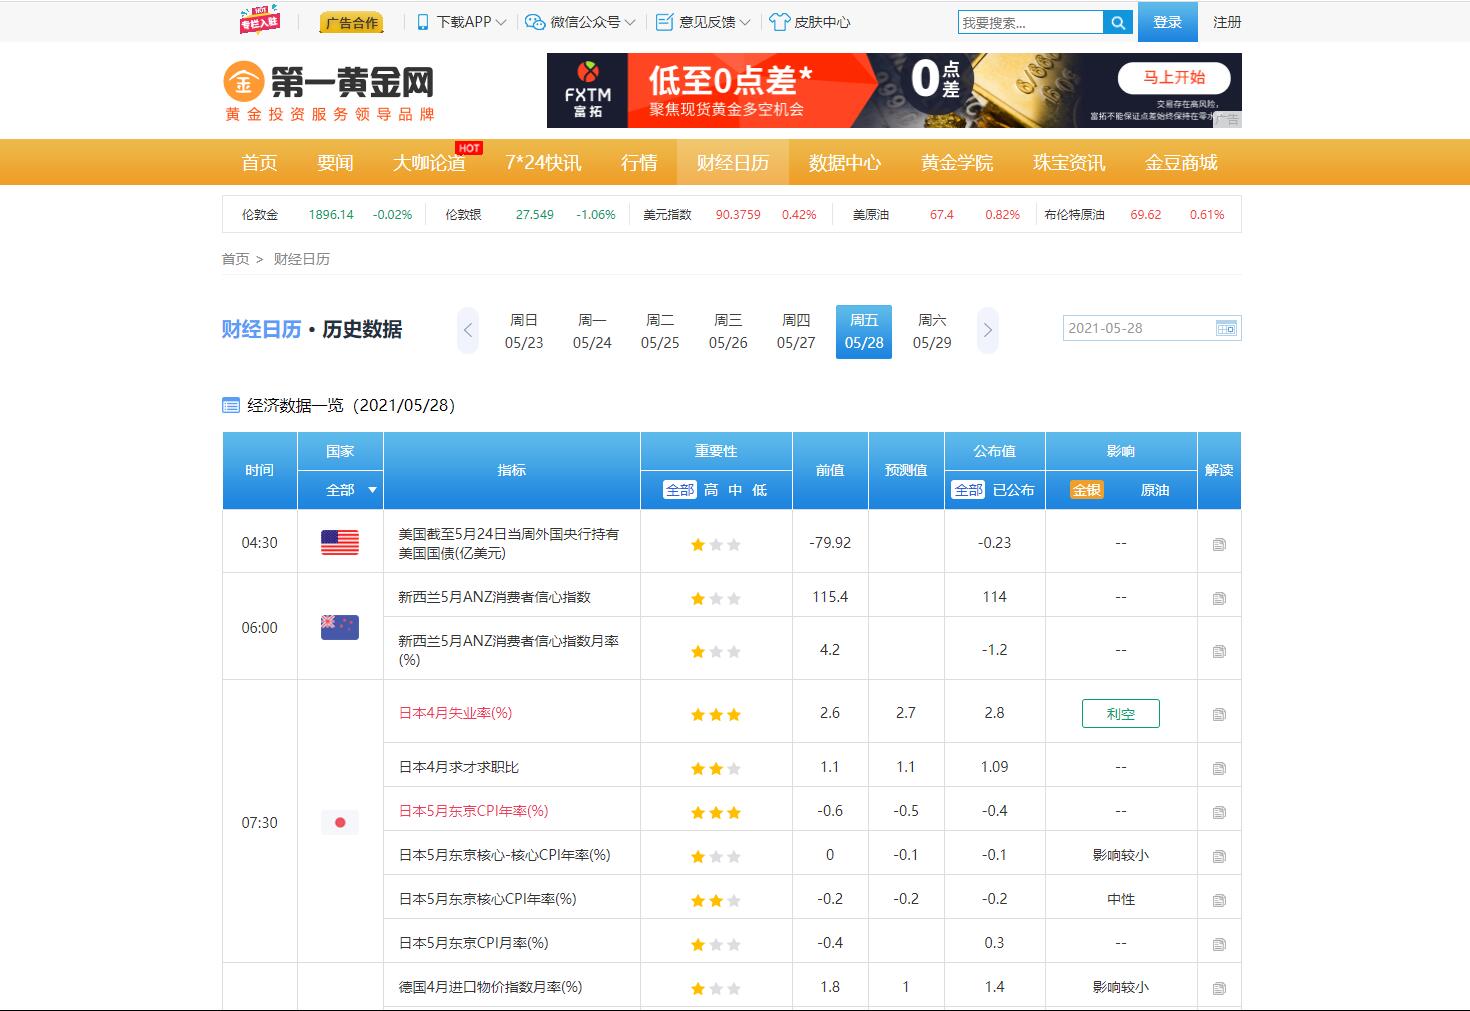Expand the 下载APP dropdown

tap(463, 22)
